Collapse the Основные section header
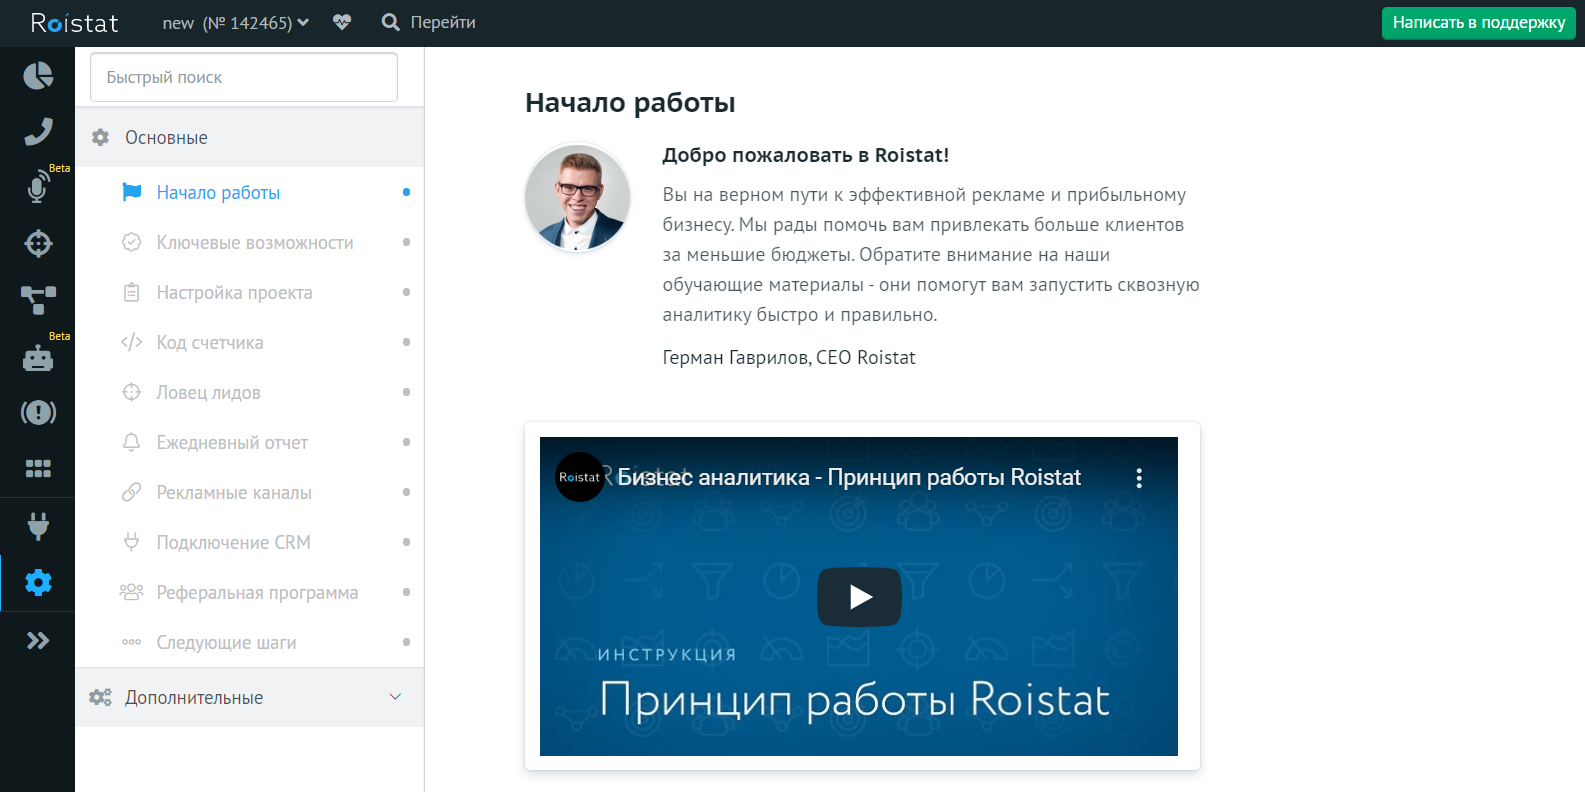The height and width of the screenshot is (792, 1585). click(x=250, y=138)
